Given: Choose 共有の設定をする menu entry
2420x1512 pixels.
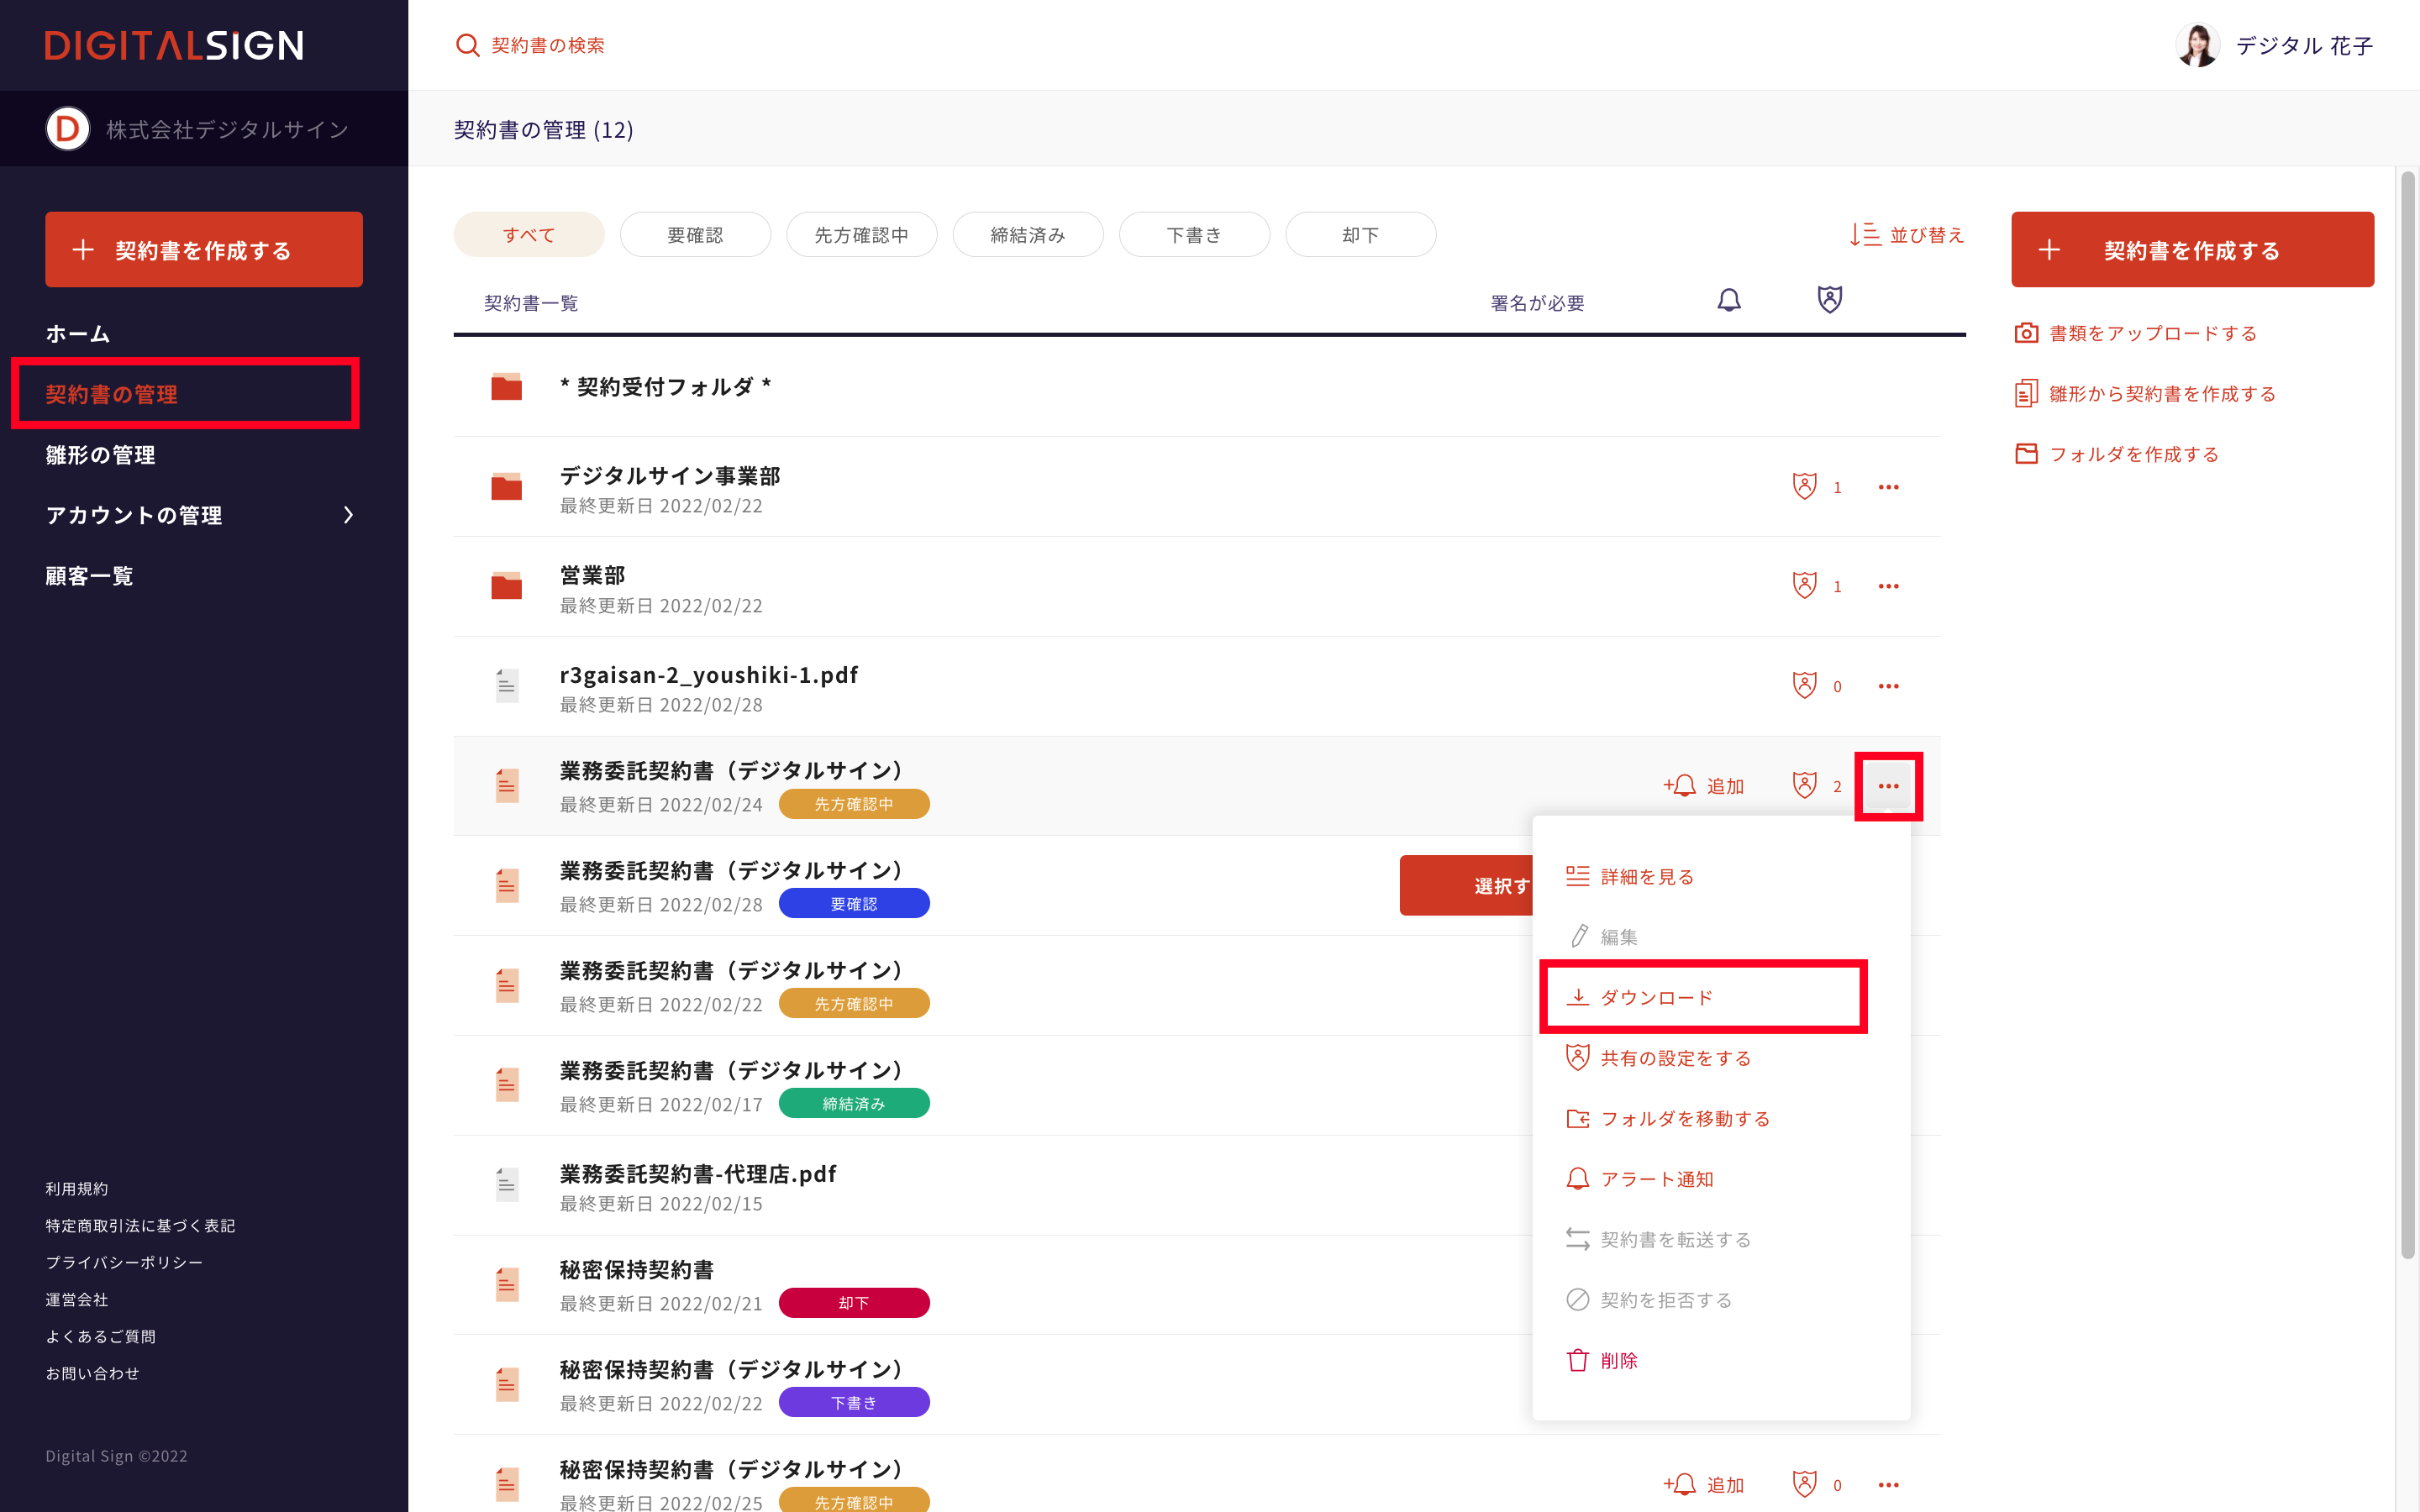Looking at the screenshot, I should tap(1675, 1058).
